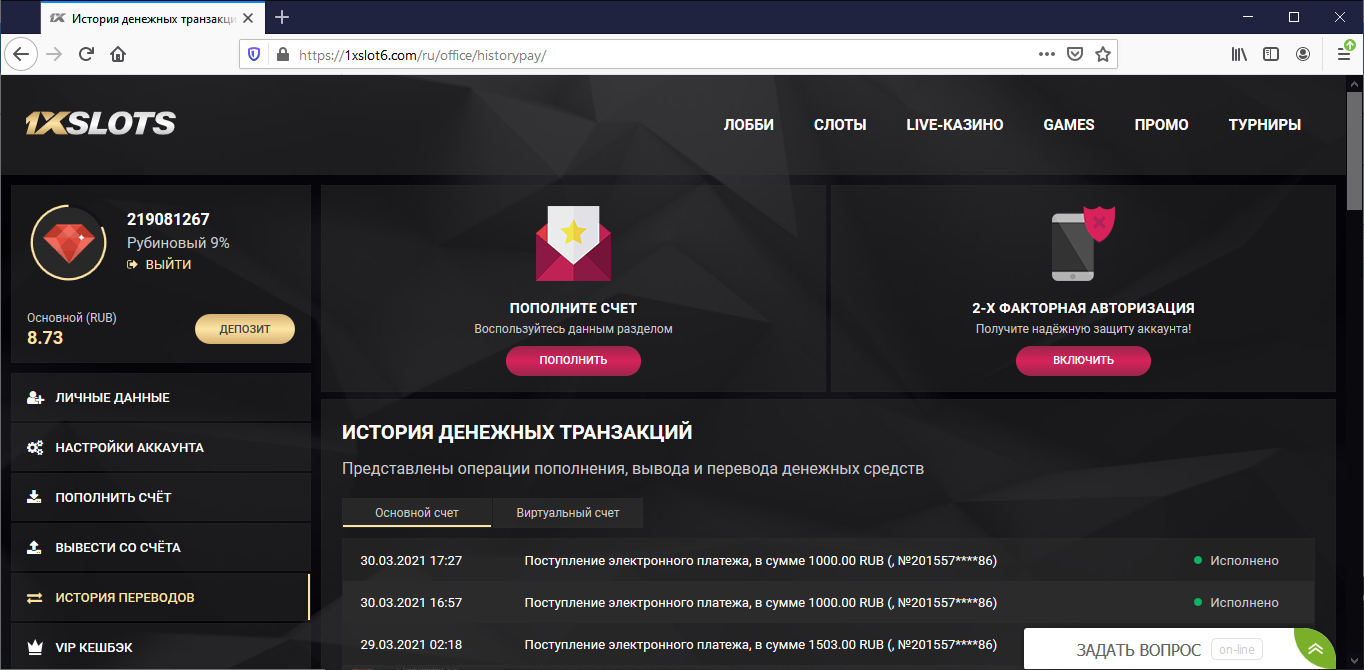Open the Library bookshelf icon
Screen dimensions: 1364x670
[x=1239, y=54]
